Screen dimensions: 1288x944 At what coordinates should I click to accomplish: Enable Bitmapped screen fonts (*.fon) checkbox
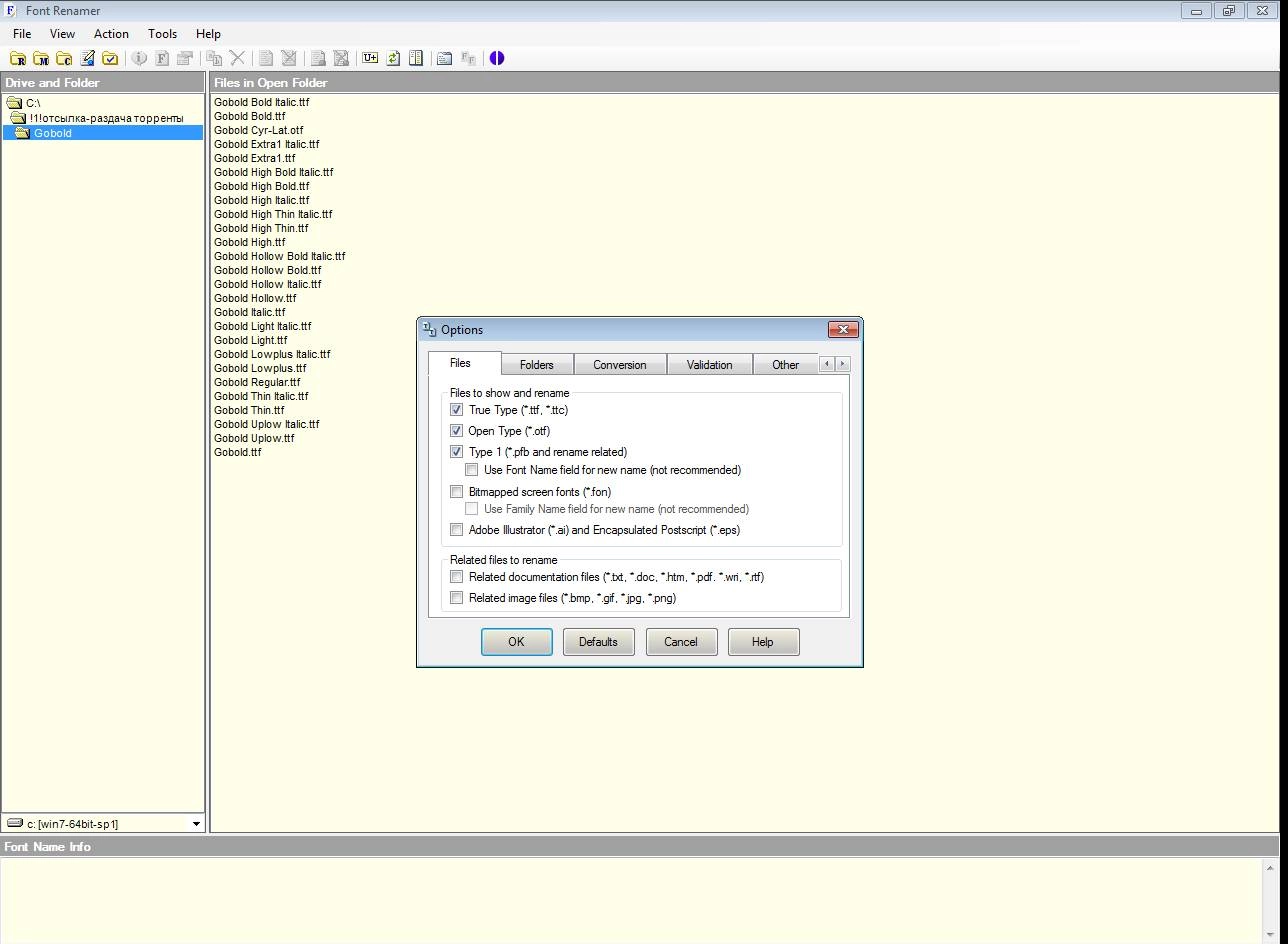click(x=456, y=492)
